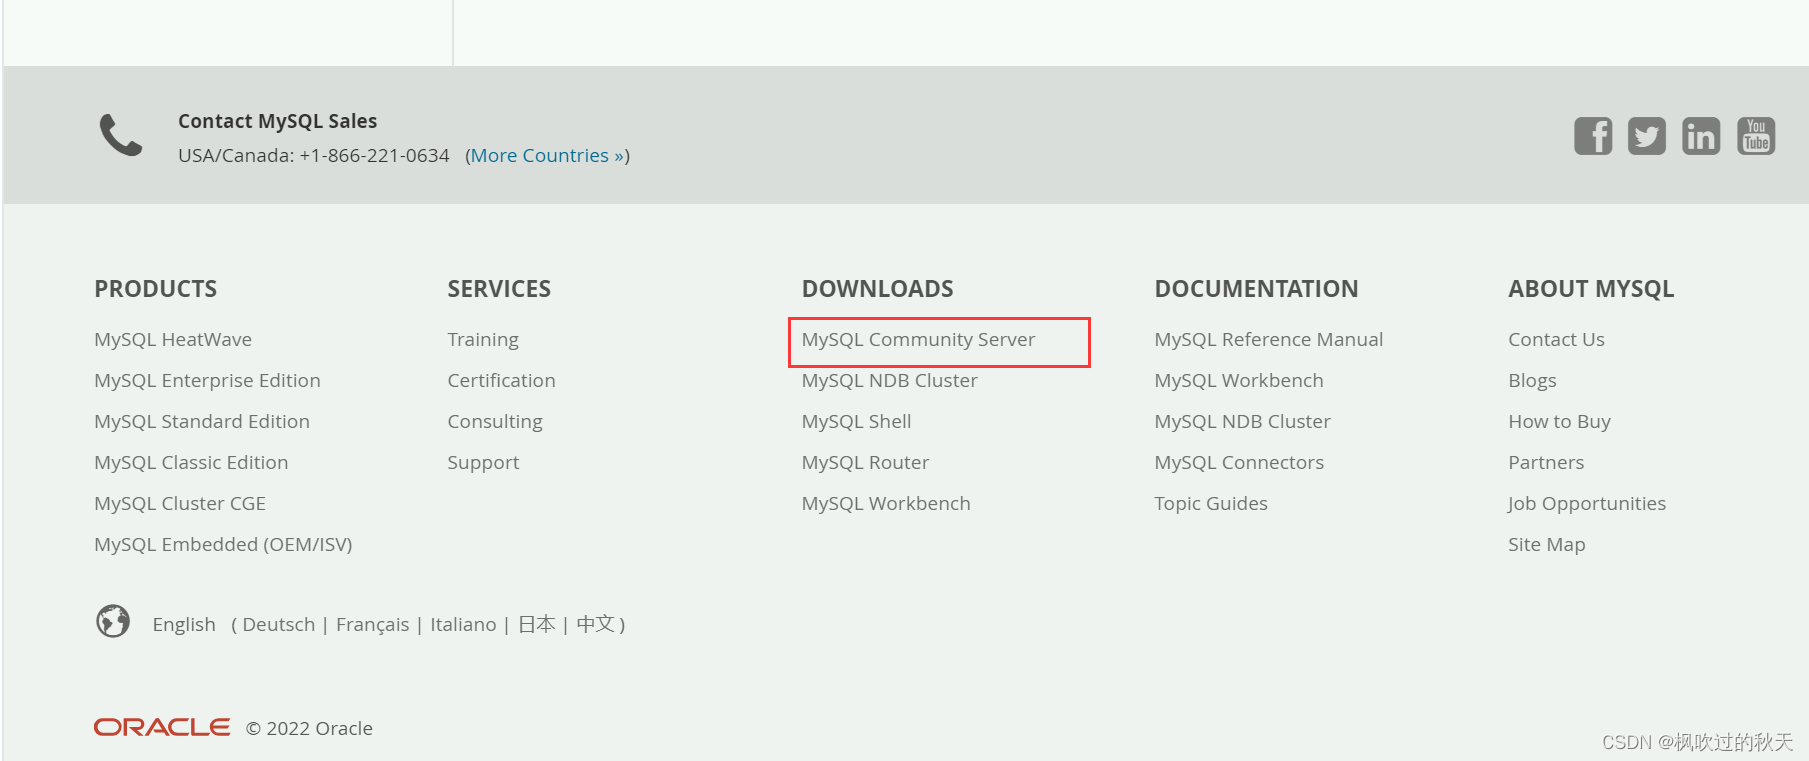Visit the Blogs link

[1532, 381]
